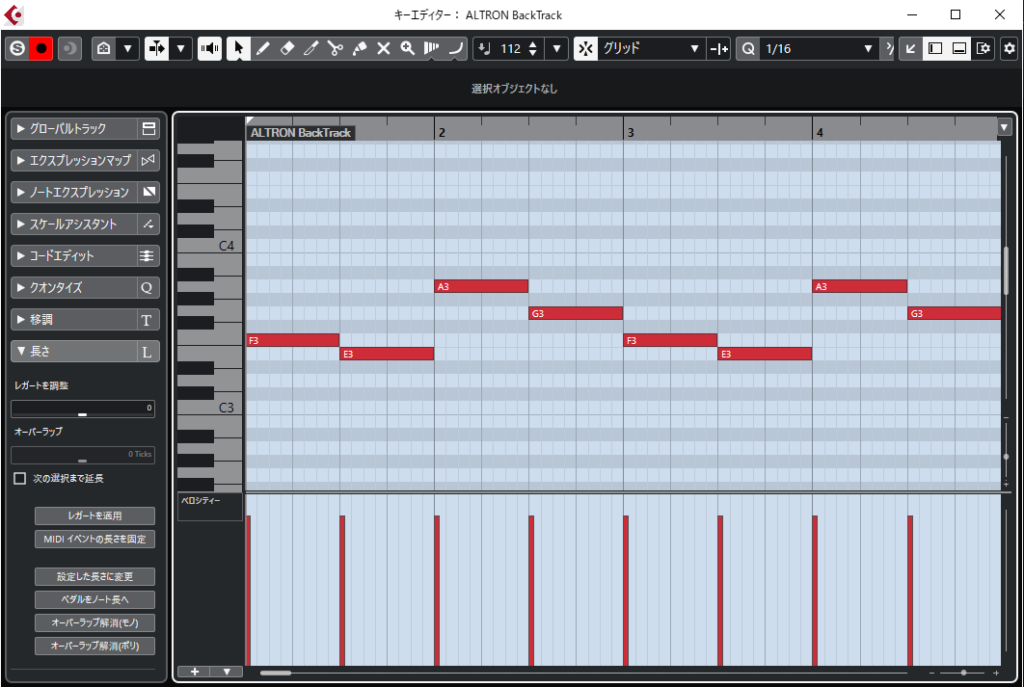Viewport: 1024px width, 687px height.
Task: Collapse the 長さ section
Action: (x=72, y=351)
